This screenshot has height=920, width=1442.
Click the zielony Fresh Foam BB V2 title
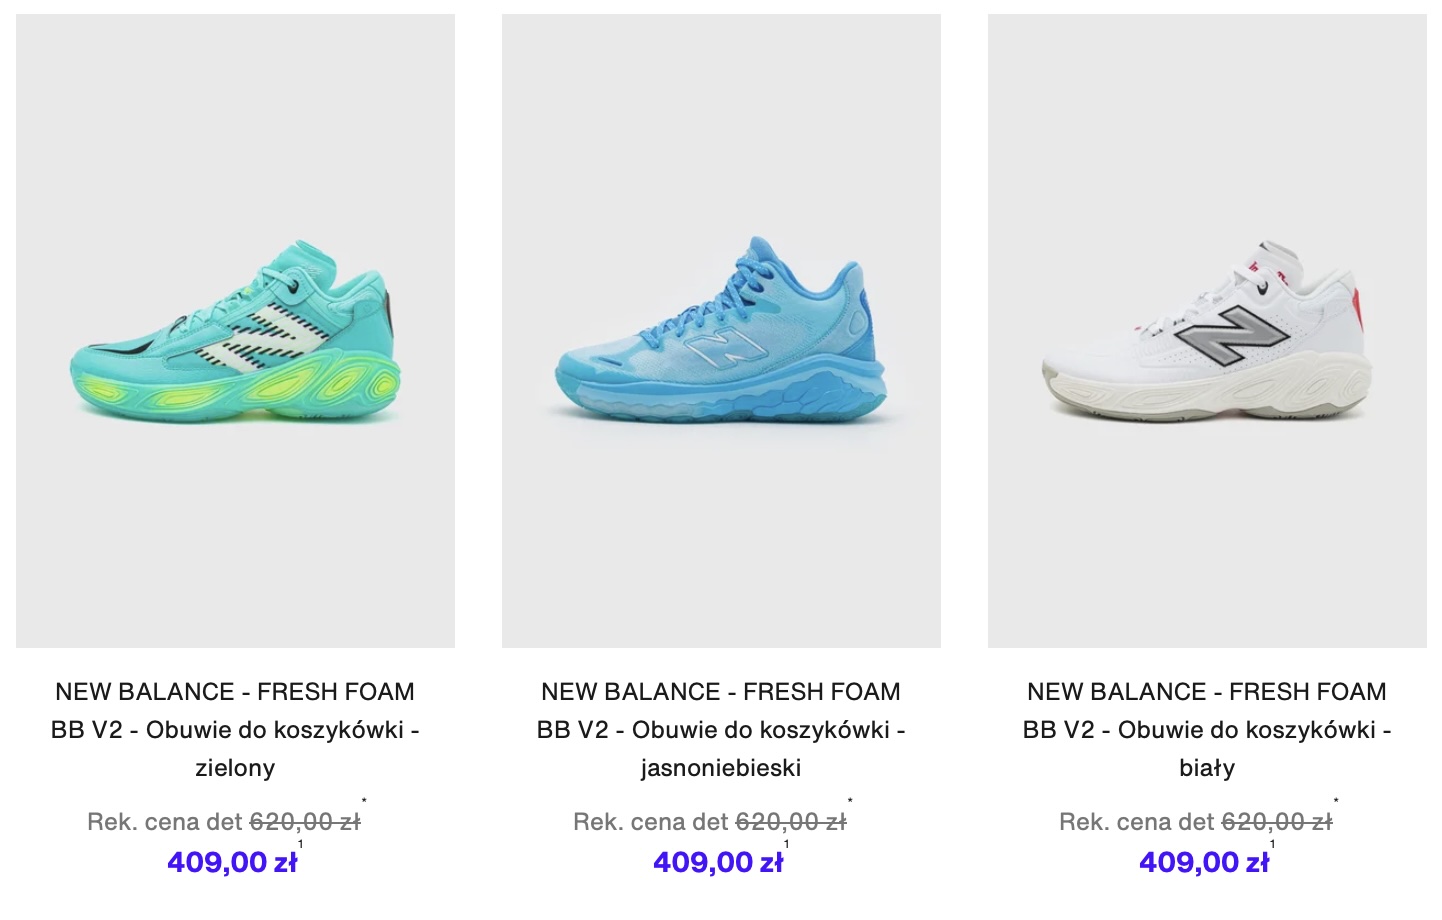click(x=235, y=730)
